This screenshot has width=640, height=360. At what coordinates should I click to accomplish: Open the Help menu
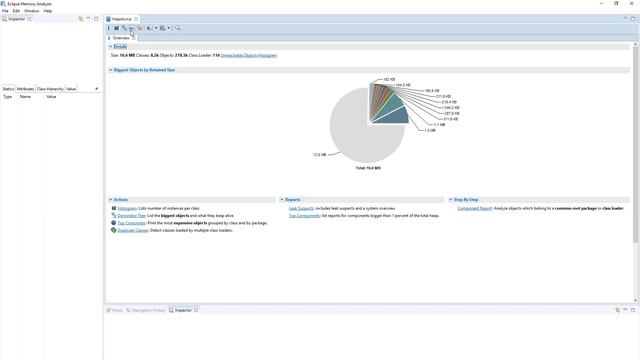pyautogui.click(x=48, y=11)
